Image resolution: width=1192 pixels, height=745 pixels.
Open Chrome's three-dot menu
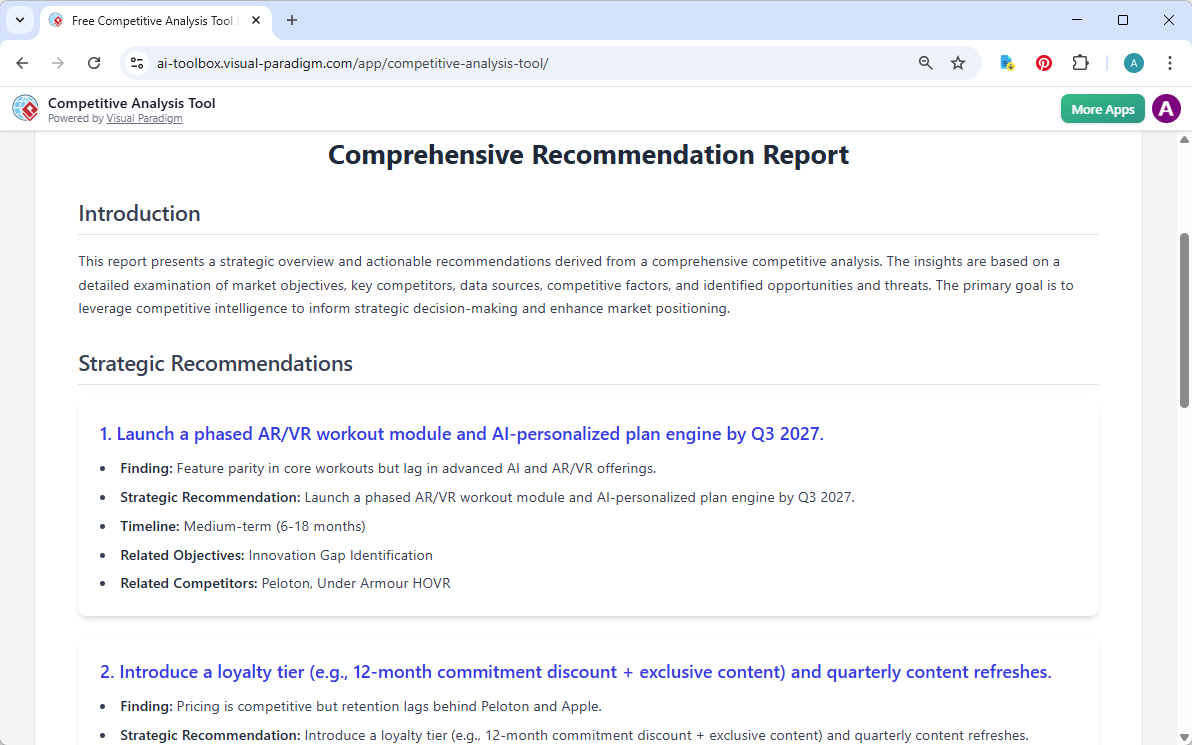tap(1170, 62)
